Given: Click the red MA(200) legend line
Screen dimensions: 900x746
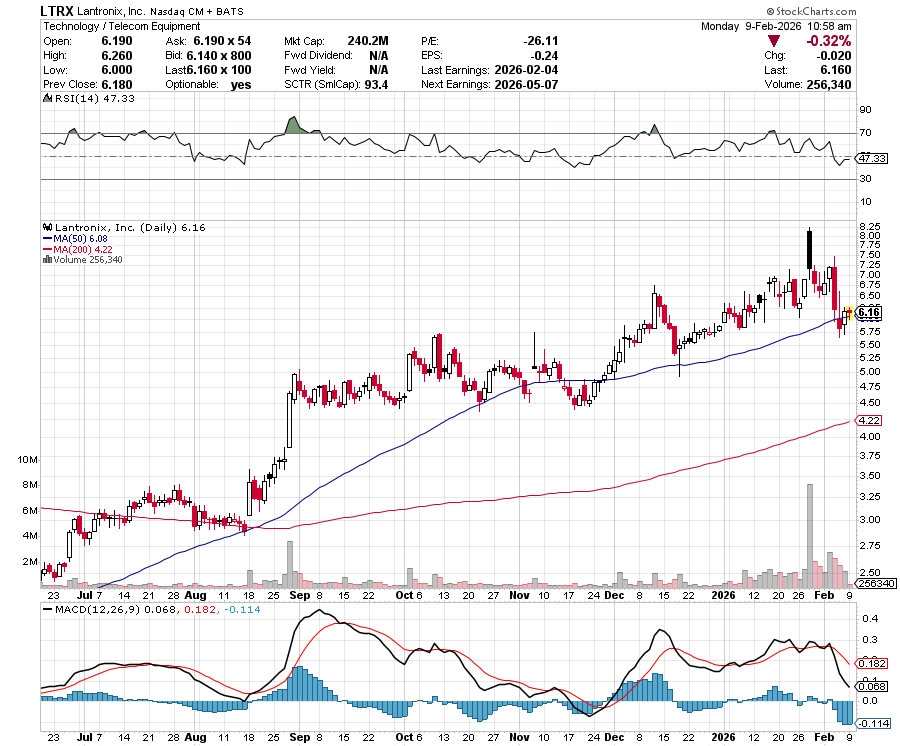Looking at the screenshot, I should (x=48, y=249).
